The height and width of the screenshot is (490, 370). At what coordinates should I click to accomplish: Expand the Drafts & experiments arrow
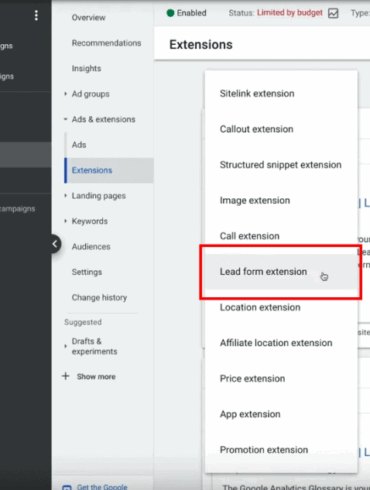point(65,346)
